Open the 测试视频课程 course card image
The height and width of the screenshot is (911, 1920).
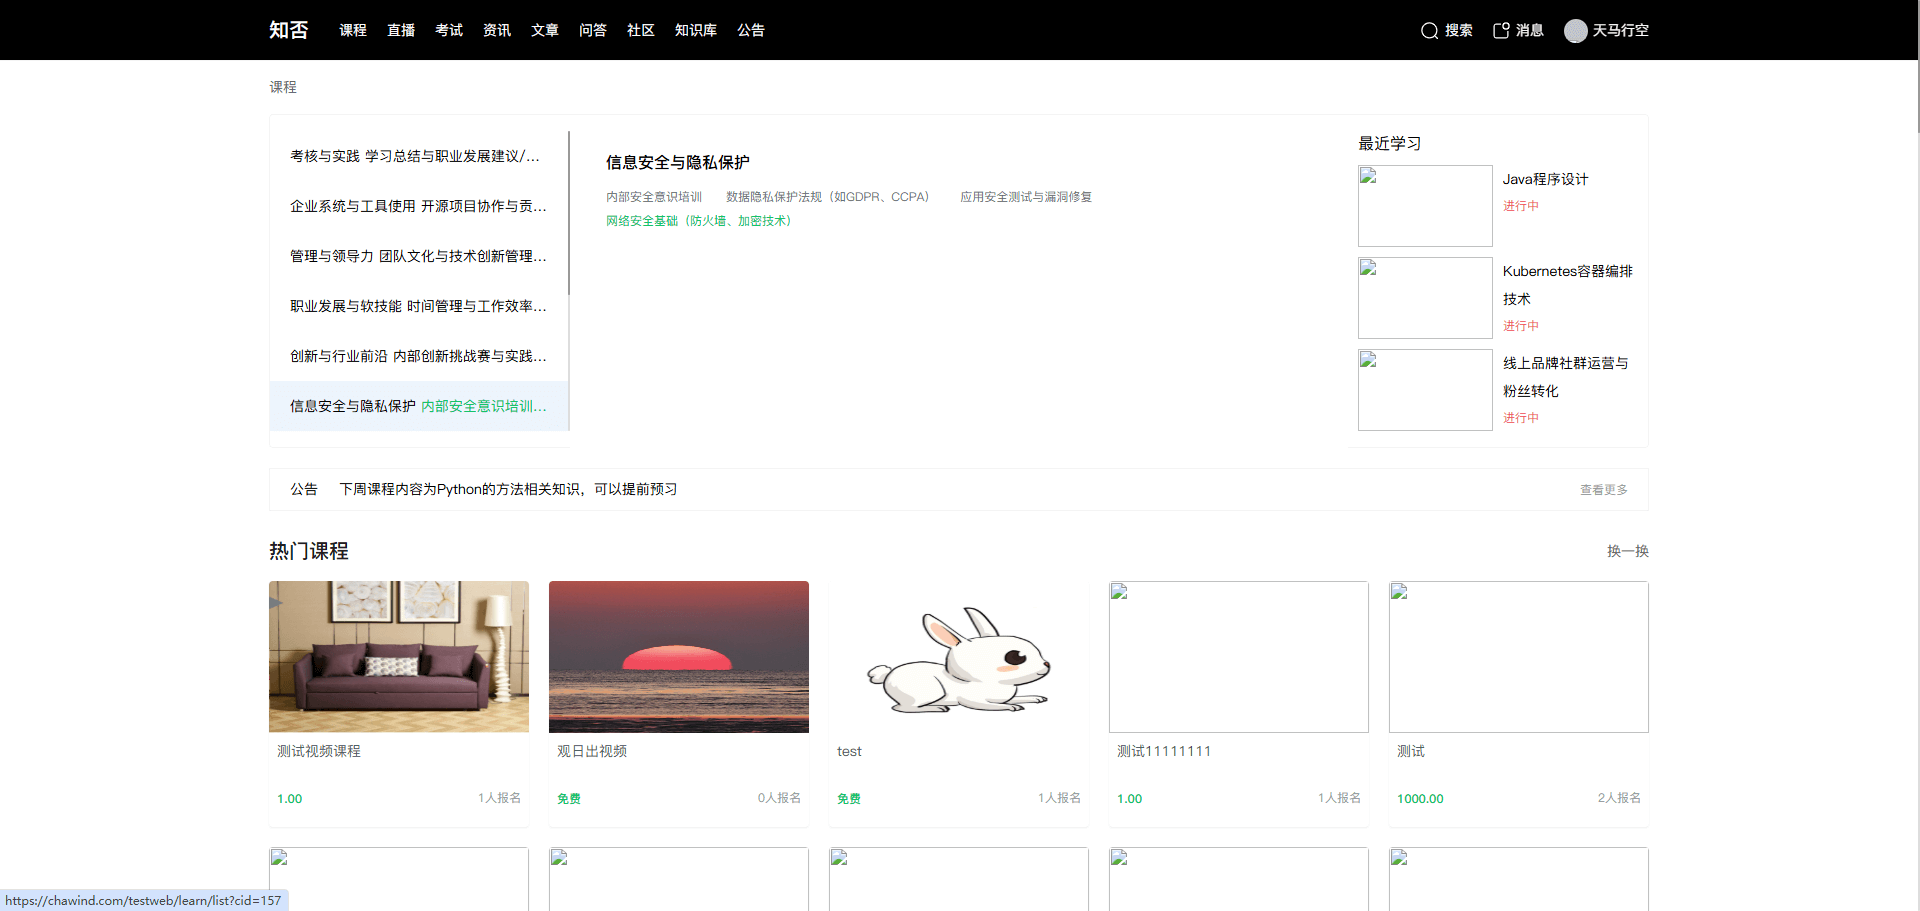(x=398, y=657)
